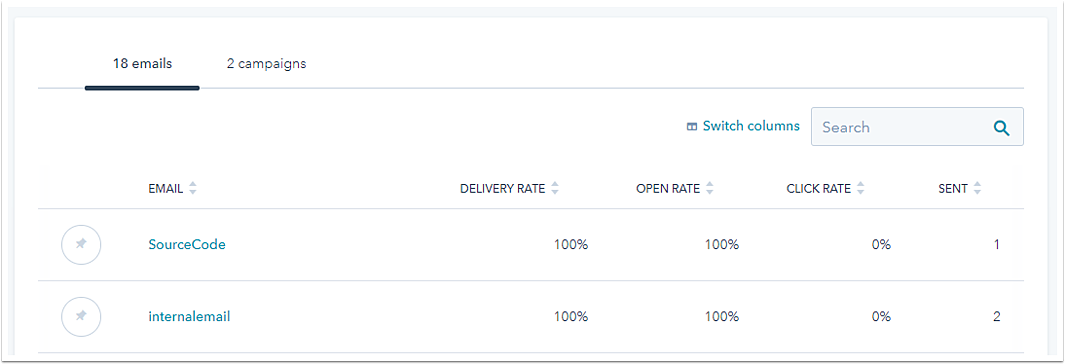
Task: Click the CLICK RATE column header
Action: 818,189
